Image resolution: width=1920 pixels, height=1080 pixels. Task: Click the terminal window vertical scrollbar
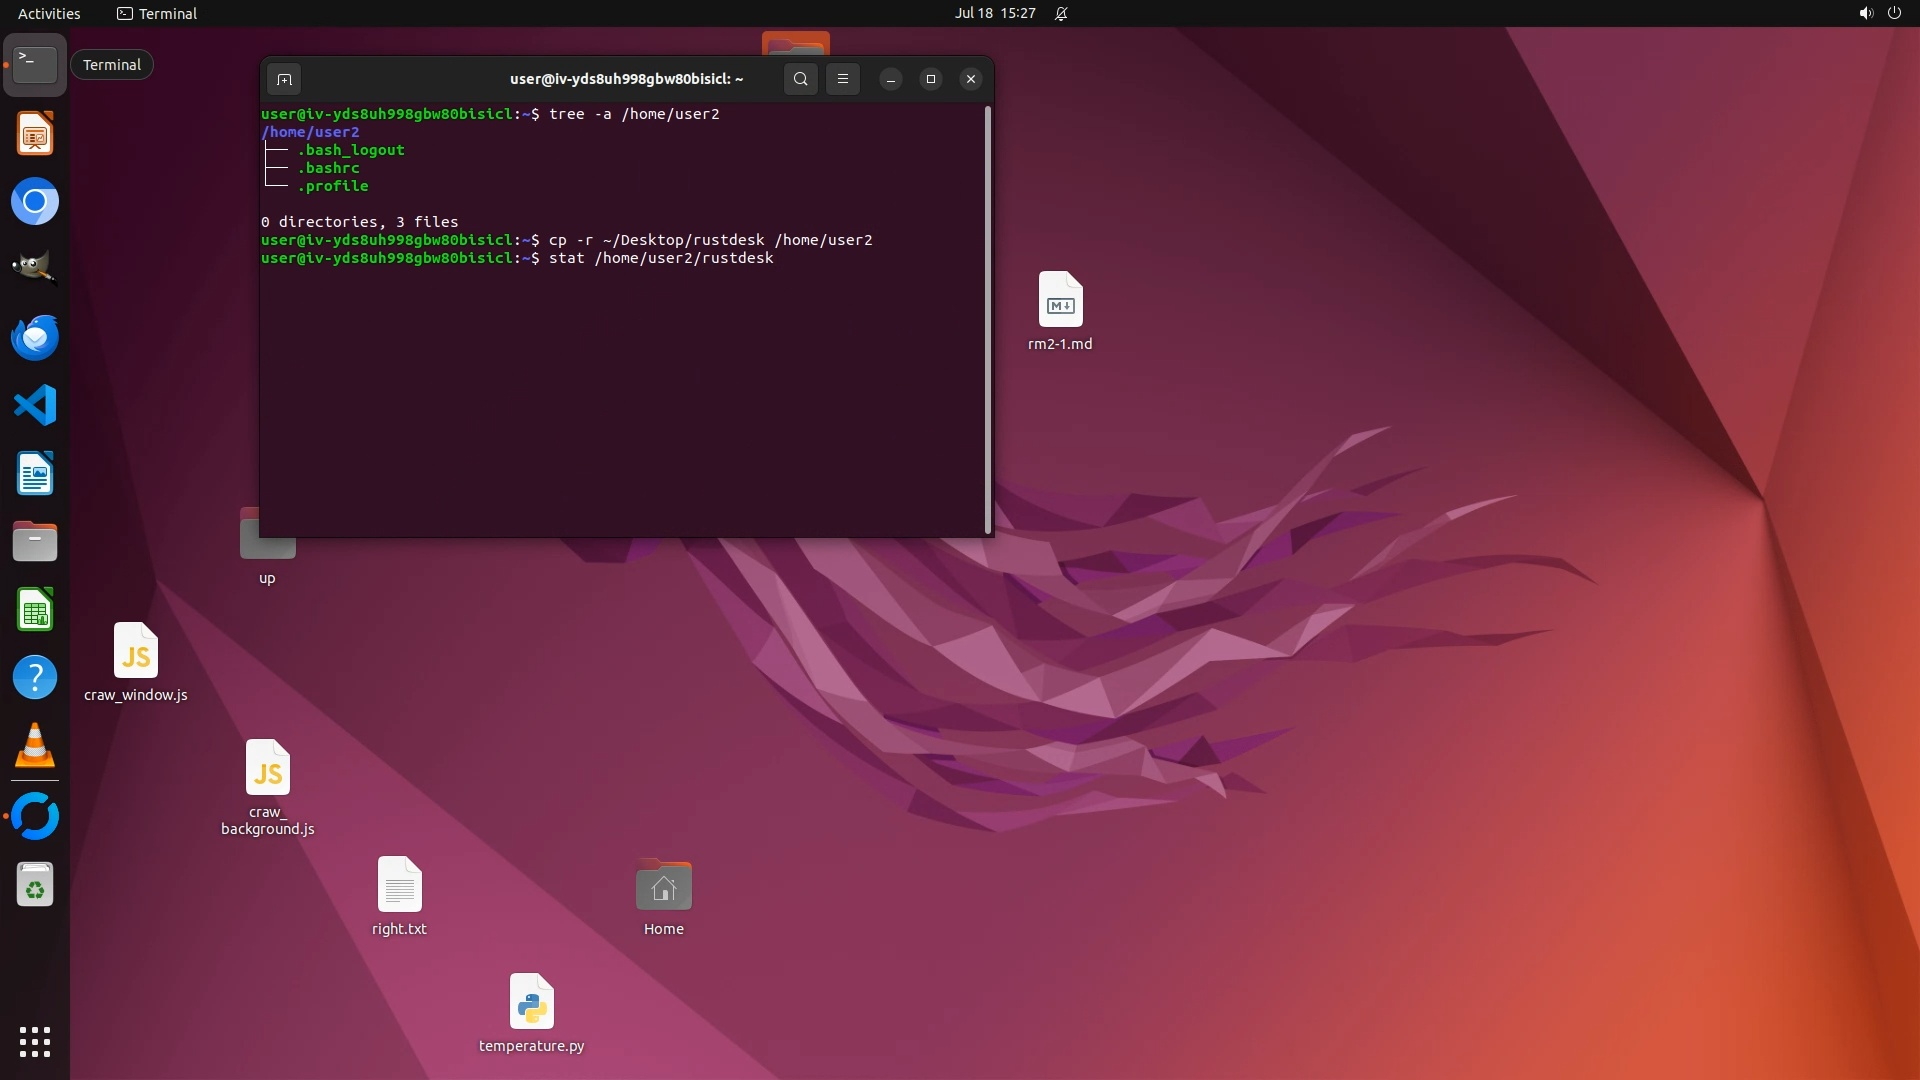[988, 320]
